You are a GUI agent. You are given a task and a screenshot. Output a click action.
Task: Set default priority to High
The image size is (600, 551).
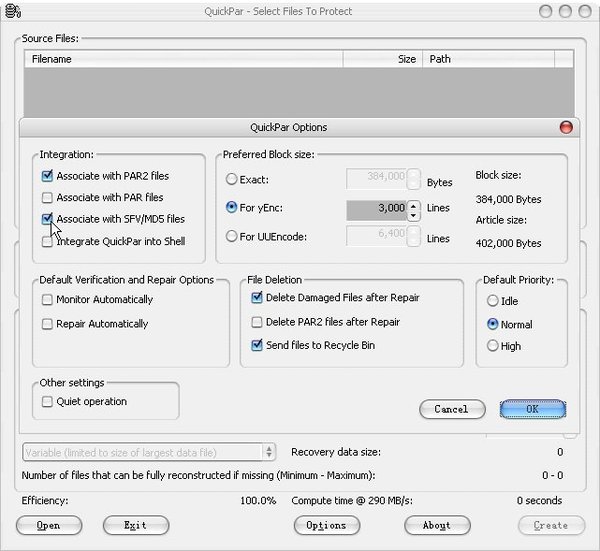[492, 346]
